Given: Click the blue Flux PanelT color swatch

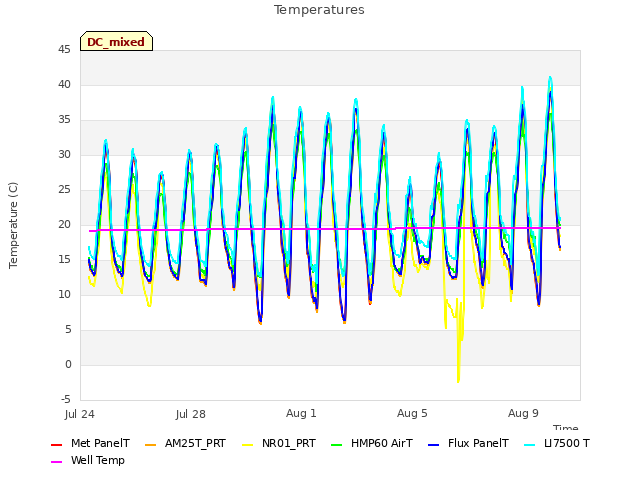Looking at the screenshot, I should (433, 444).
